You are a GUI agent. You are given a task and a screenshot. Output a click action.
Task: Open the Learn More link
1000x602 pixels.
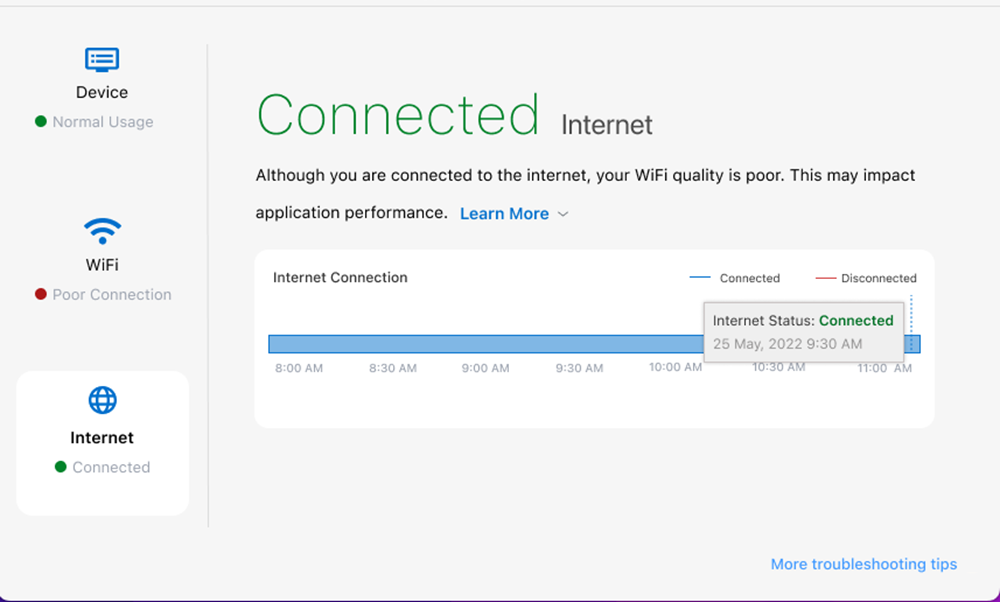pyautogui.click(x=504, y=214)
